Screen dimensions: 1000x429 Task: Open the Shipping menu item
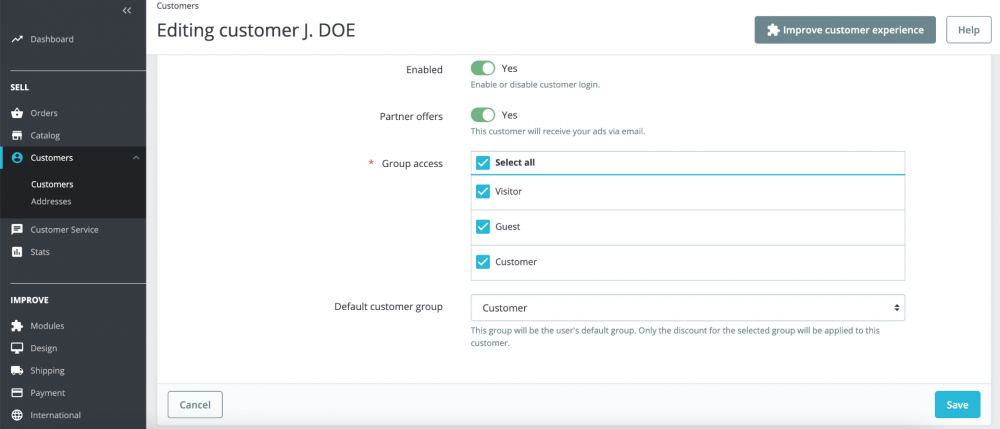click(47, 370)
